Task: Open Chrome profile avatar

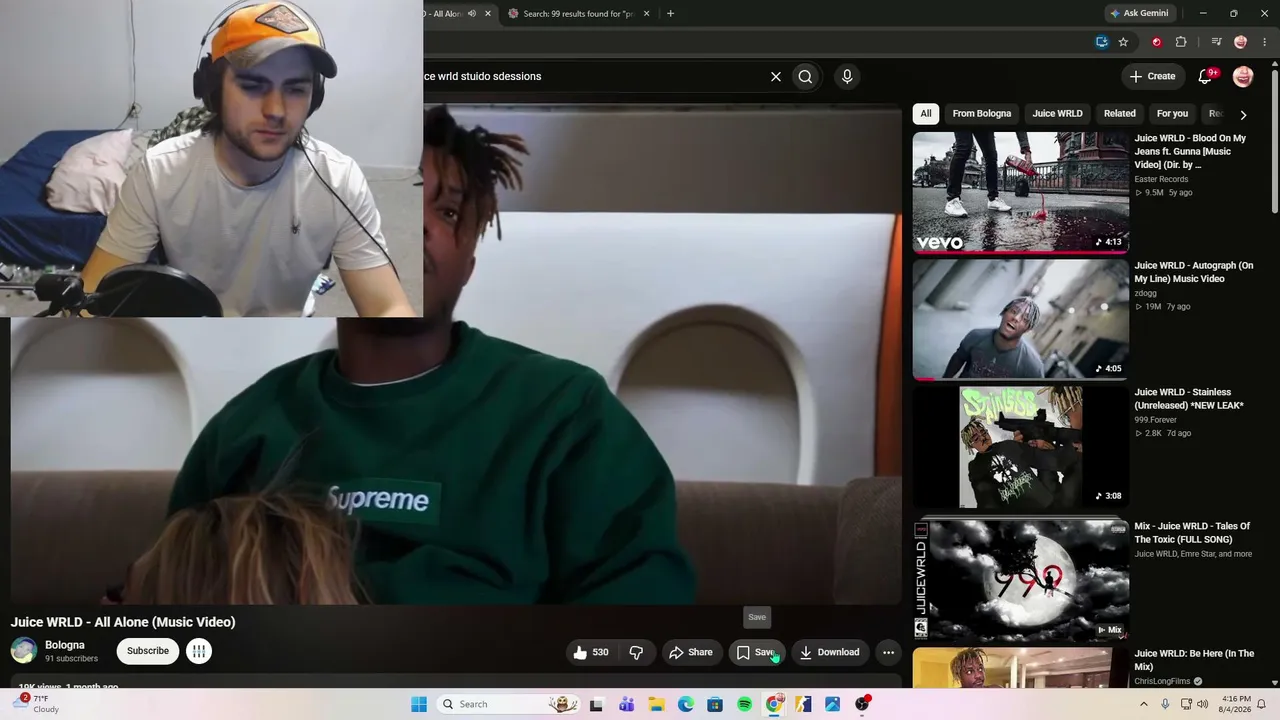Action: tap(1241, 42)
